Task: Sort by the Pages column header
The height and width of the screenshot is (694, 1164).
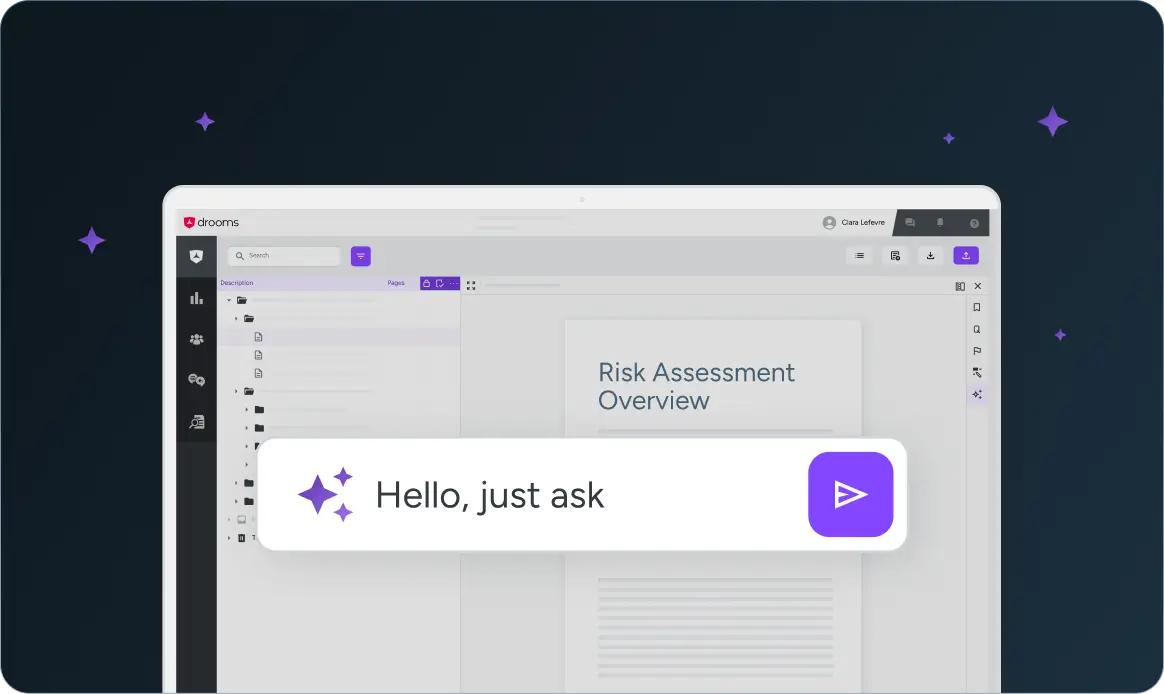Action: pyautogui.click(x=396, y=283)
